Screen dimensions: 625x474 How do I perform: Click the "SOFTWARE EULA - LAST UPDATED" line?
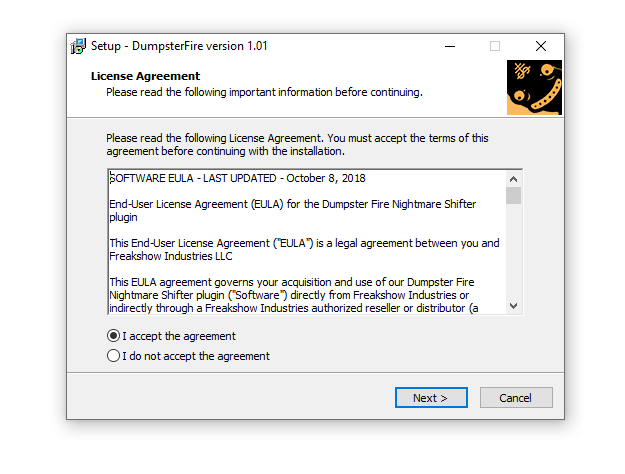(x=237, y=179)
